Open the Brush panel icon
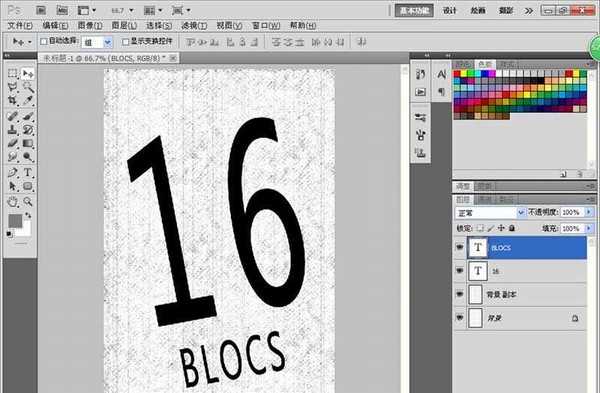 pyautogui.click(x=421, y=135)
